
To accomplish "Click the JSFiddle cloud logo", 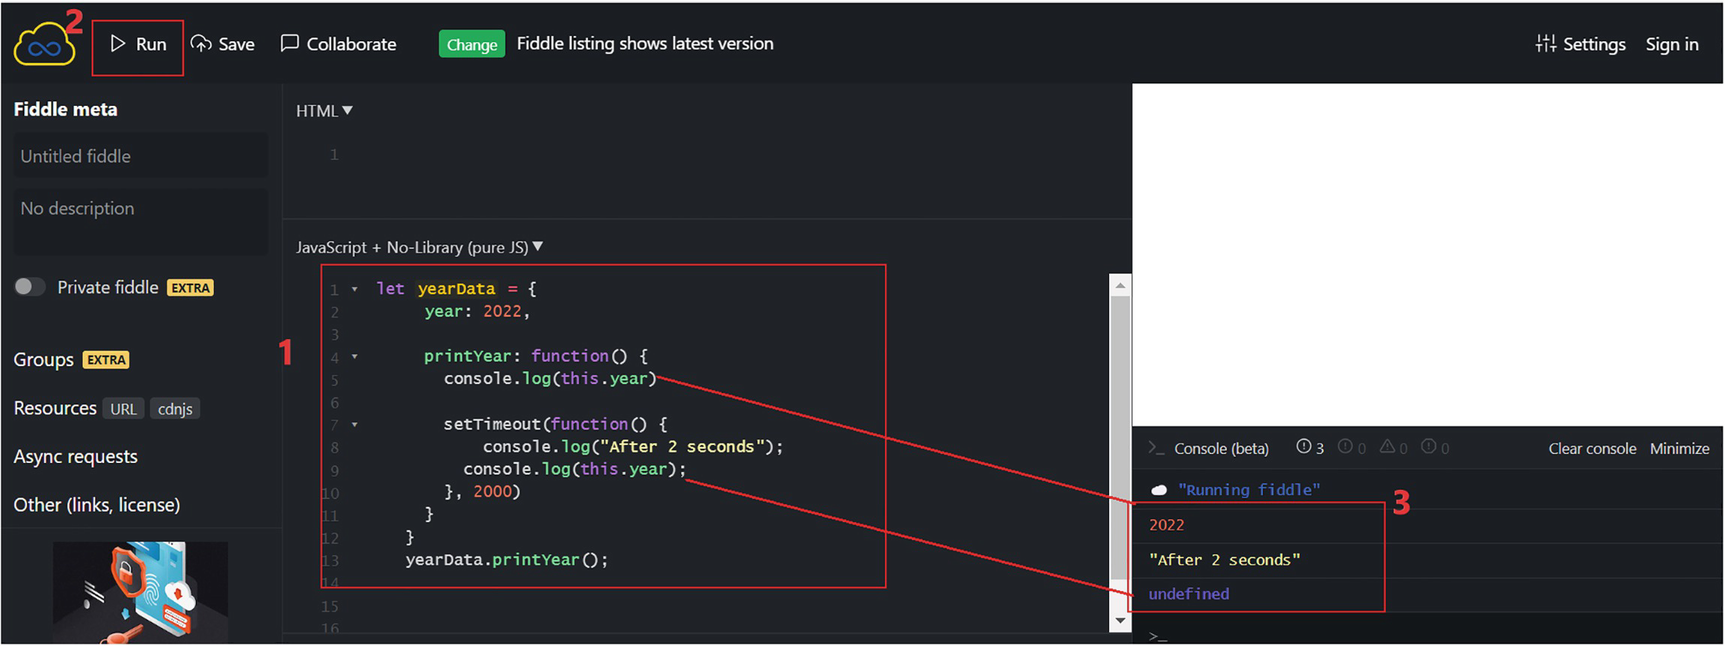I will 44,46.
